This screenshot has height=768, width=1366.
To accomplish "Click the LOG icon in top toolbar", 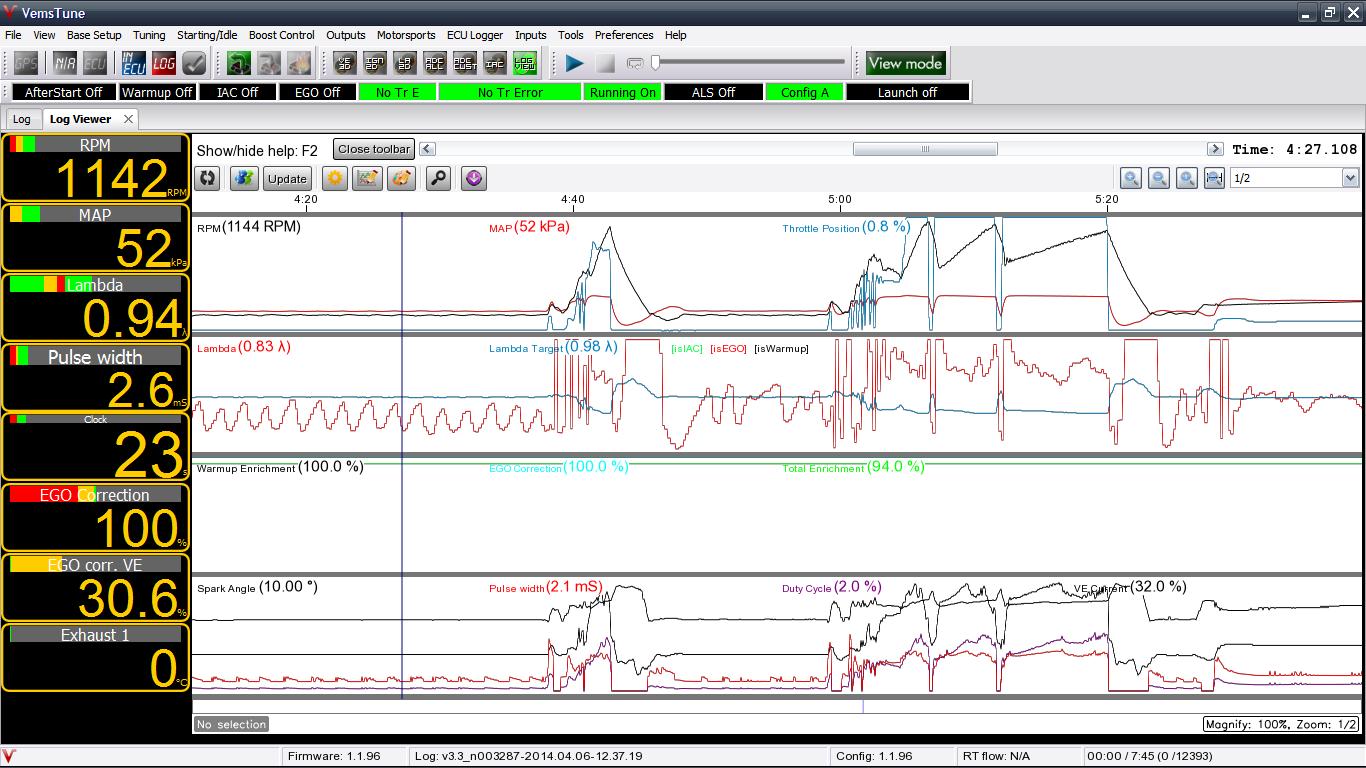I will pyautogui.click(x=164, y=64).
